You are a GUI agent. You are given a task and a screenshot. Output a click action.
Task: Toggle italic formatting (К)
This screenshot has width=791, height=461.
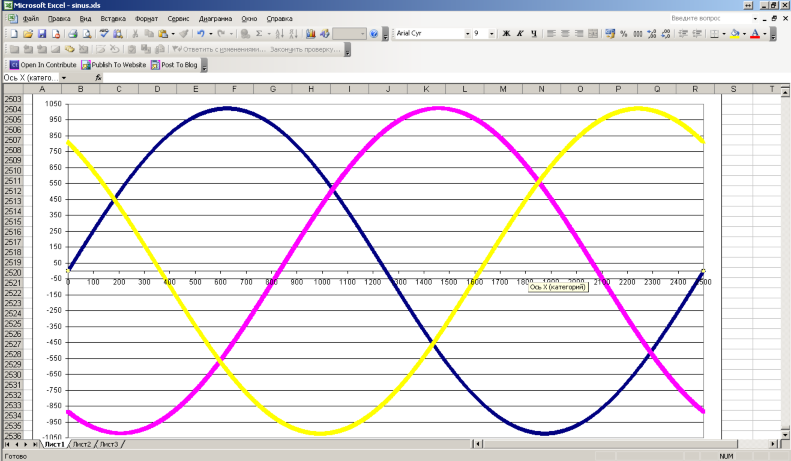point(520,34)
